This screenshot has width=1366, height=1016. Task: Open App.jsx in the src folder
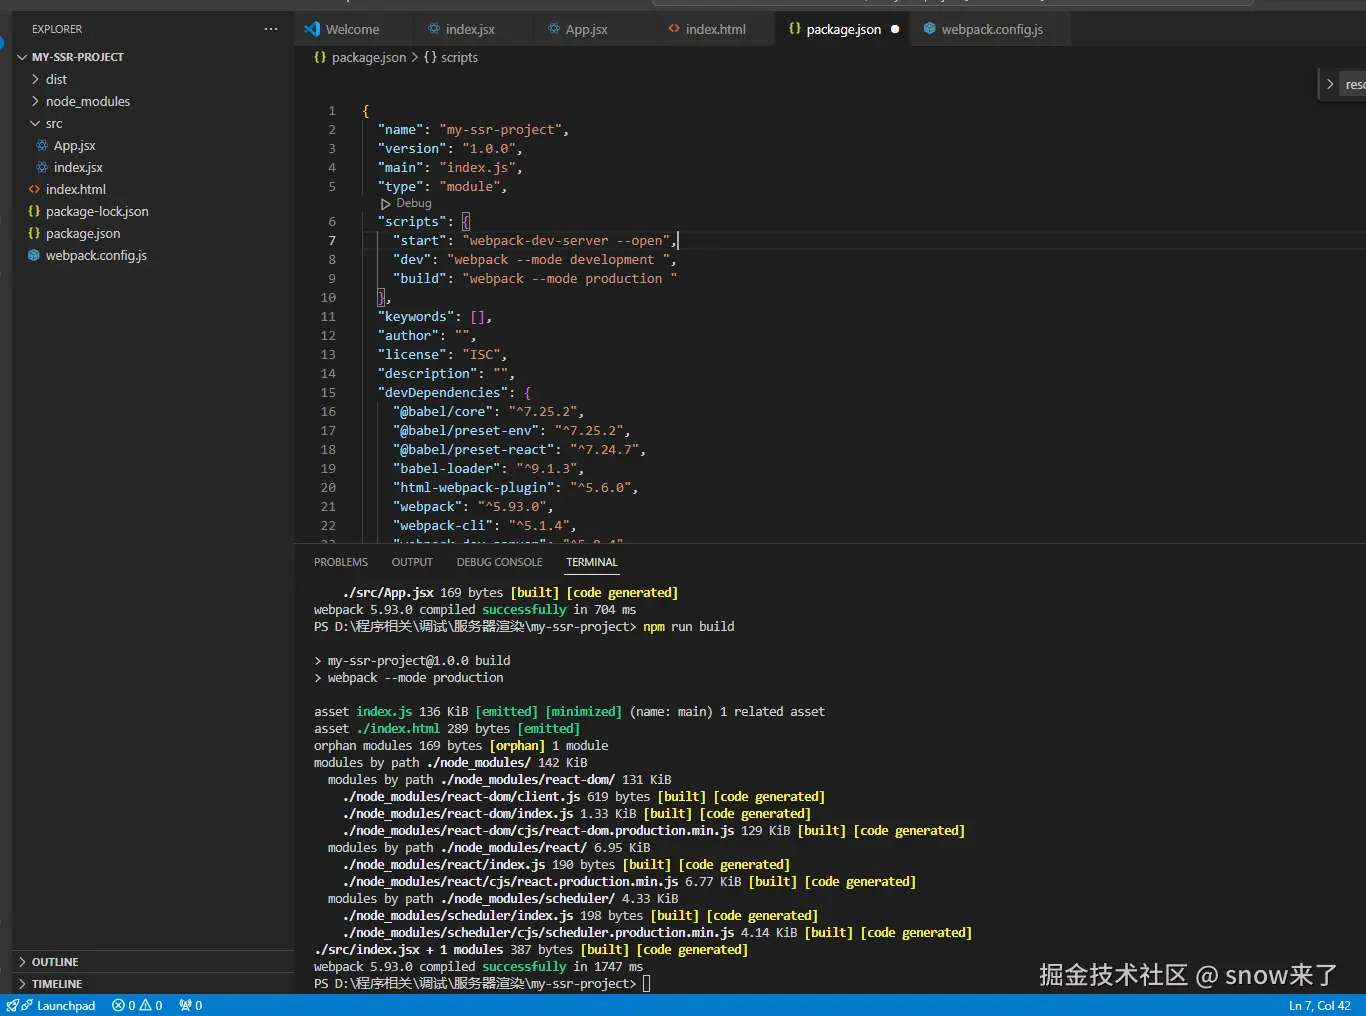coord(74,145)
